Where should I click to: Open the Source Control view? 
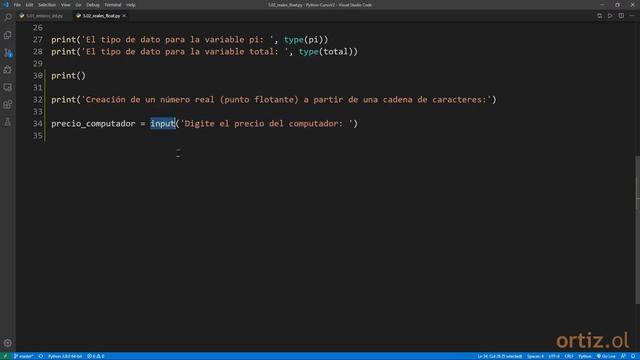(7, 53)
